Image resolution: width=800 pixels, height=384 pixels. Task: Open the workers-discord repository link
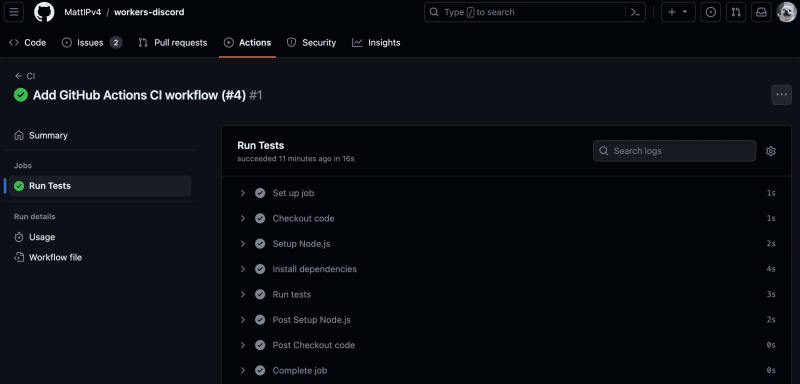(149, 12)
